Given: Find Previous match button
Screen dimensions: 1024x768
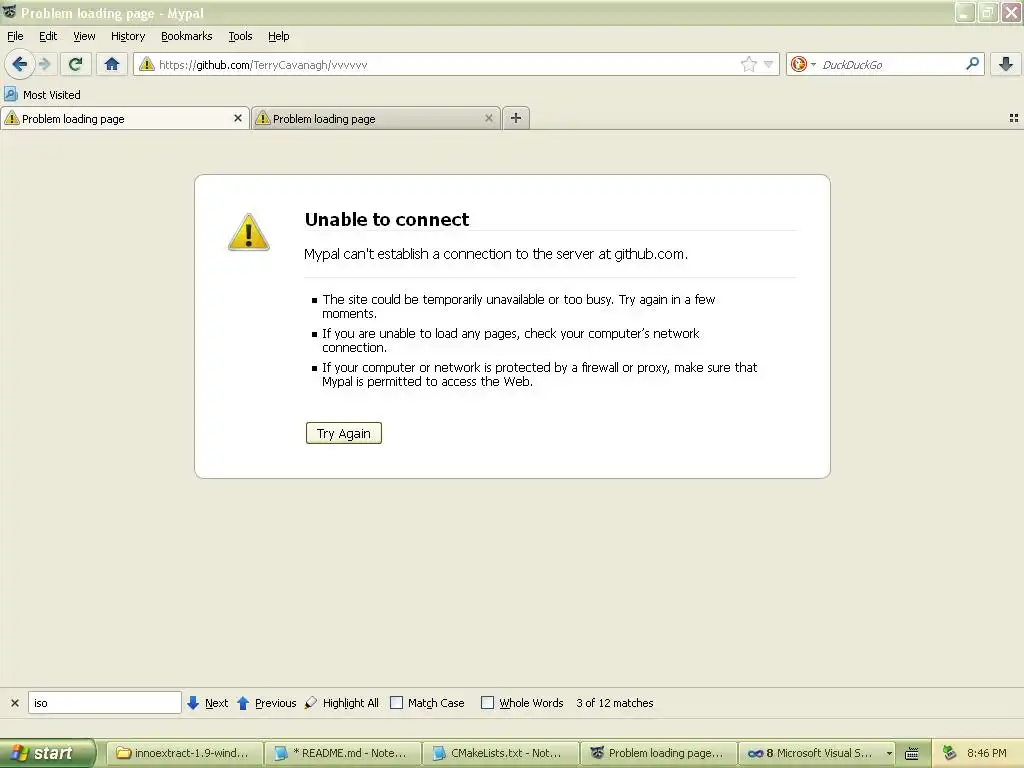Looking at the screenshot, I should pos(266,703).
